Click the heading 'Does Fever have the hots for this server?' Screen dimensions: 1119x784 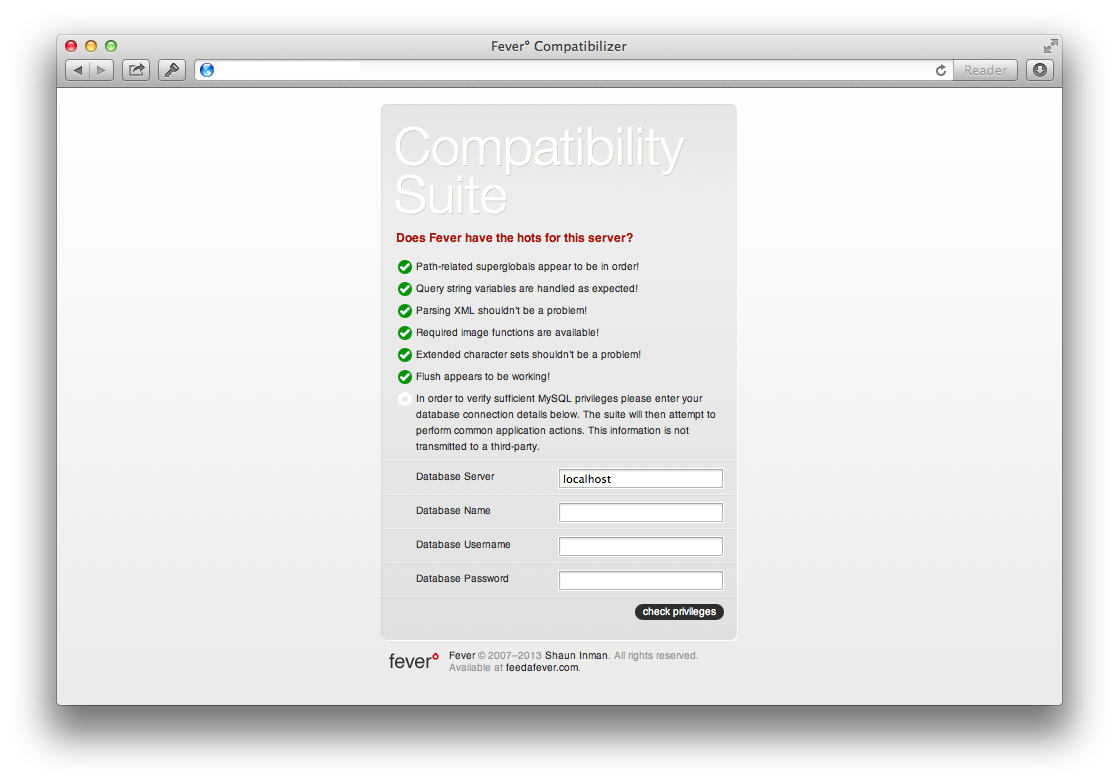pyautogui.click(x=515, y=238)
